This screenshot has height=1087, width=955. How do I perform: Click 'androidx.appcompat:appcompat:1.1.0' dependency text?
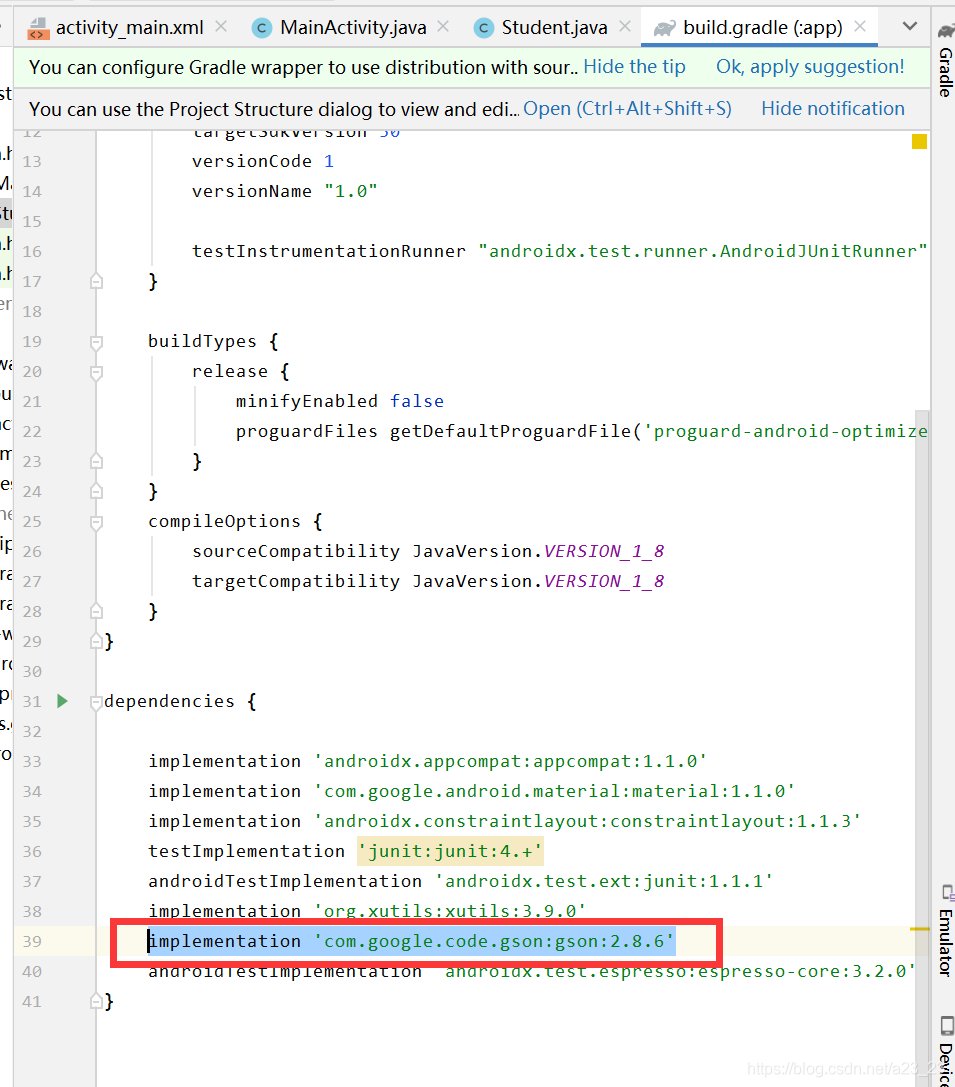click(x=510, y=761)
